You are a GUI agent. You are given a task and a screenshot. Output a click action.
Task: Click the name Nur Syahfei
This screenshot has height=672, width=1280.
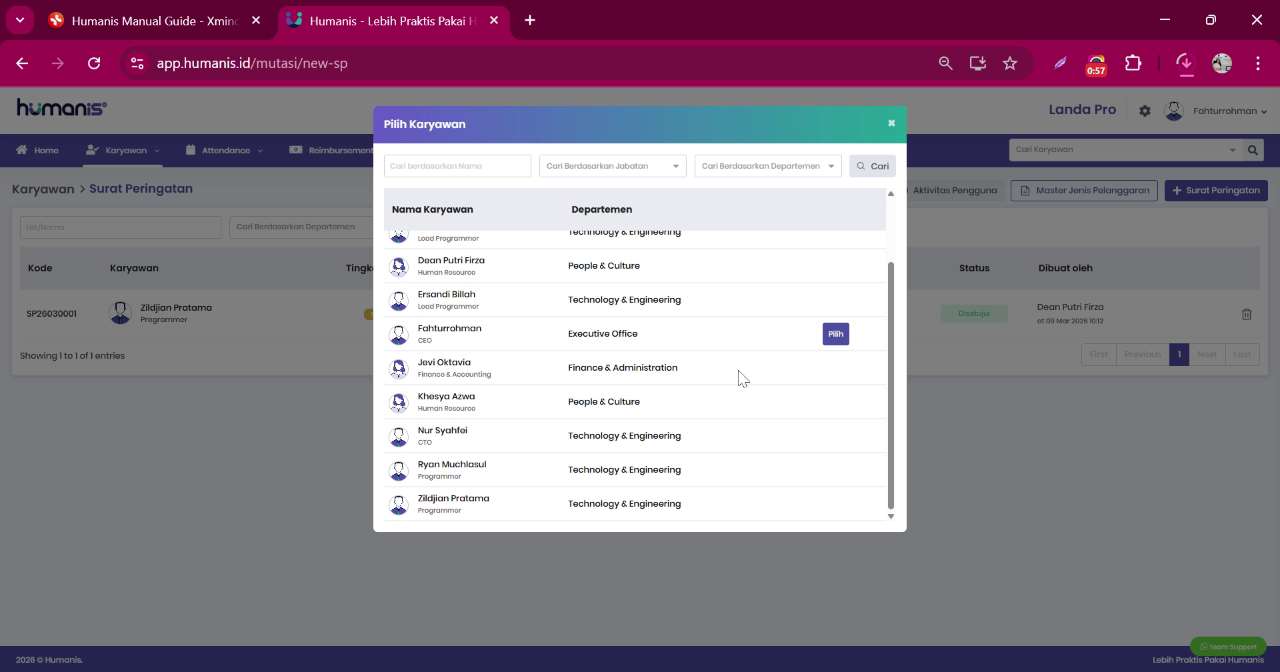442,430
